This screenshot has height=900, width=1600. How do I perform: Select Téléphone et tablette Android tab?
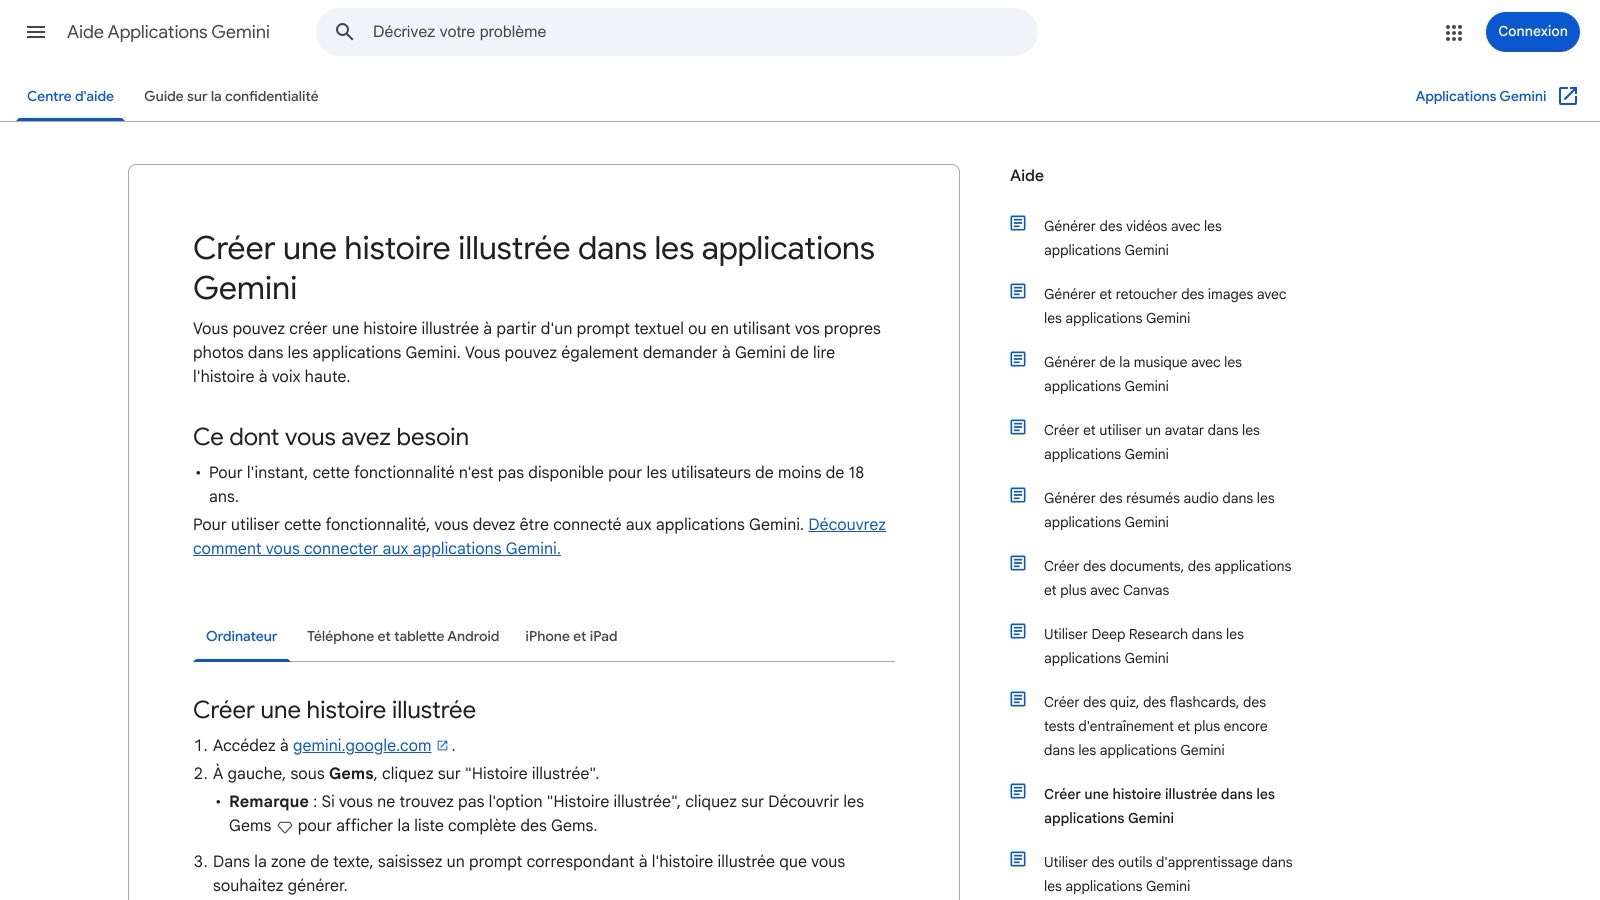(403, 636)
